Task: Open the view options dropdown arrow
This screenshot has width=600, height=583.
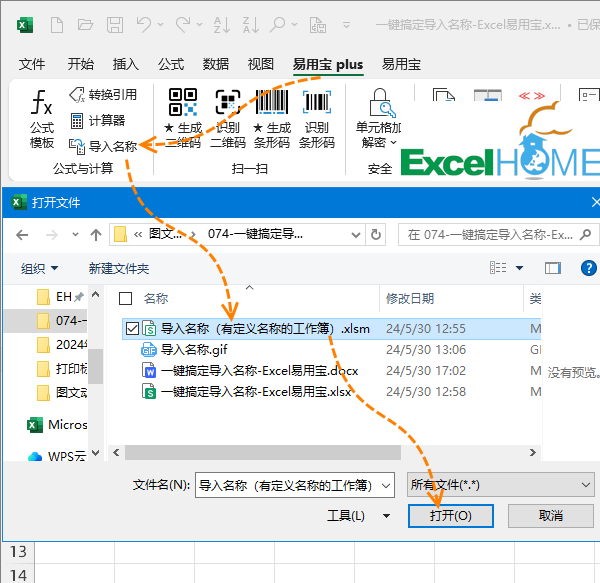Action: tap(519, 268)
